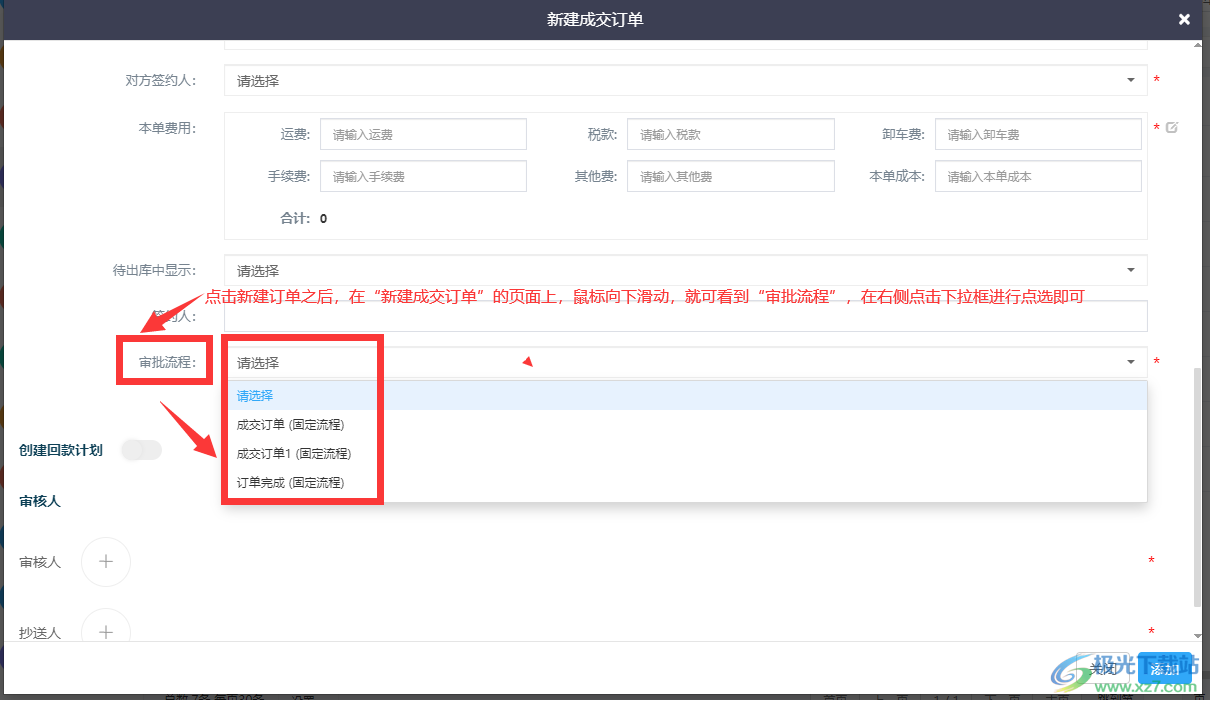1210x703 pixels.
Task: Choose 成交订单 (固定流程) option
Action: (x=685, y=425)
